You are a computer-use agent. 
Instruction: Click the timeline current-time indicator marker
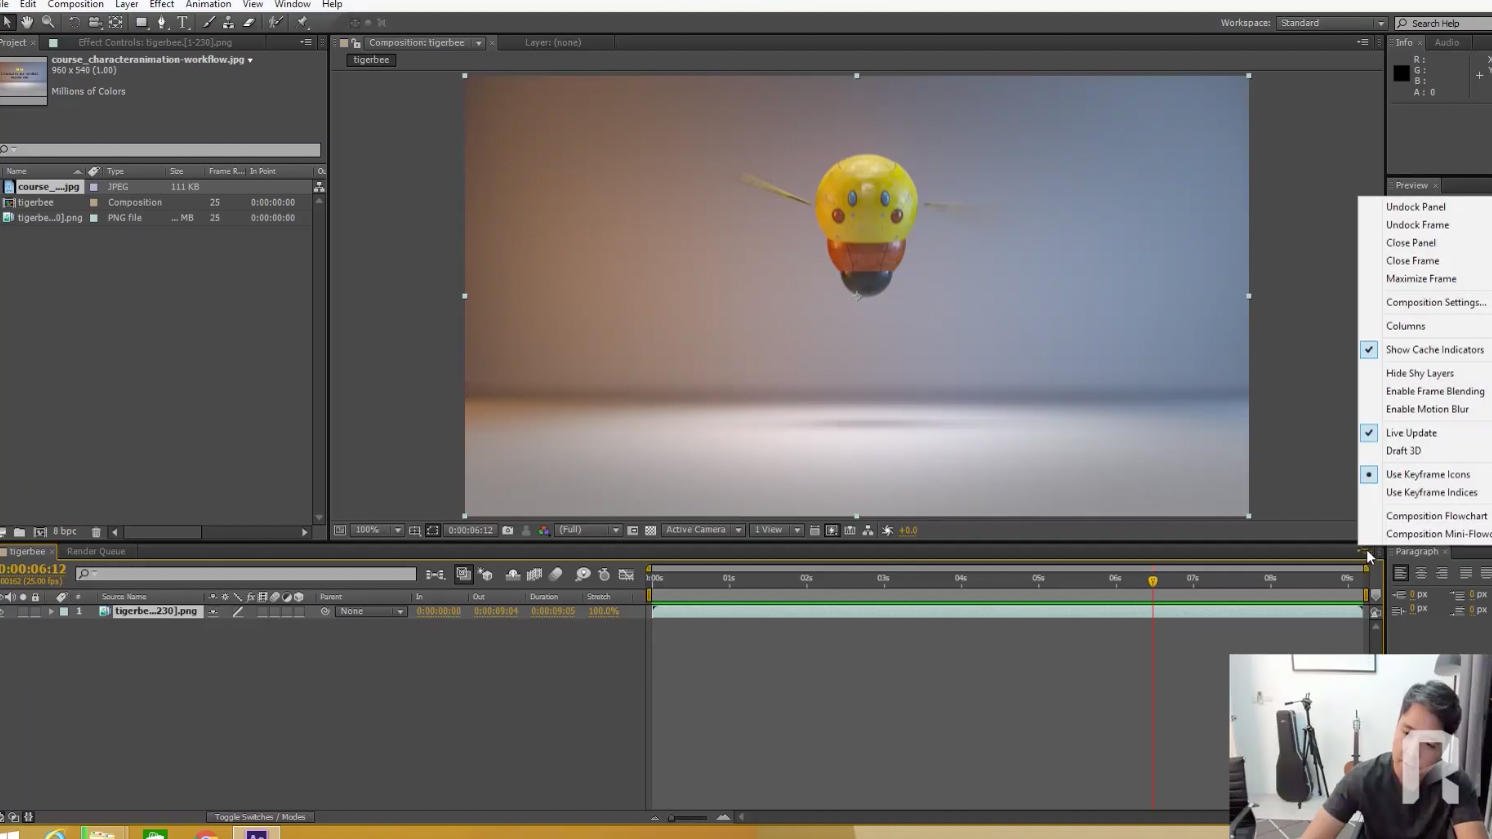[1153, 581]
